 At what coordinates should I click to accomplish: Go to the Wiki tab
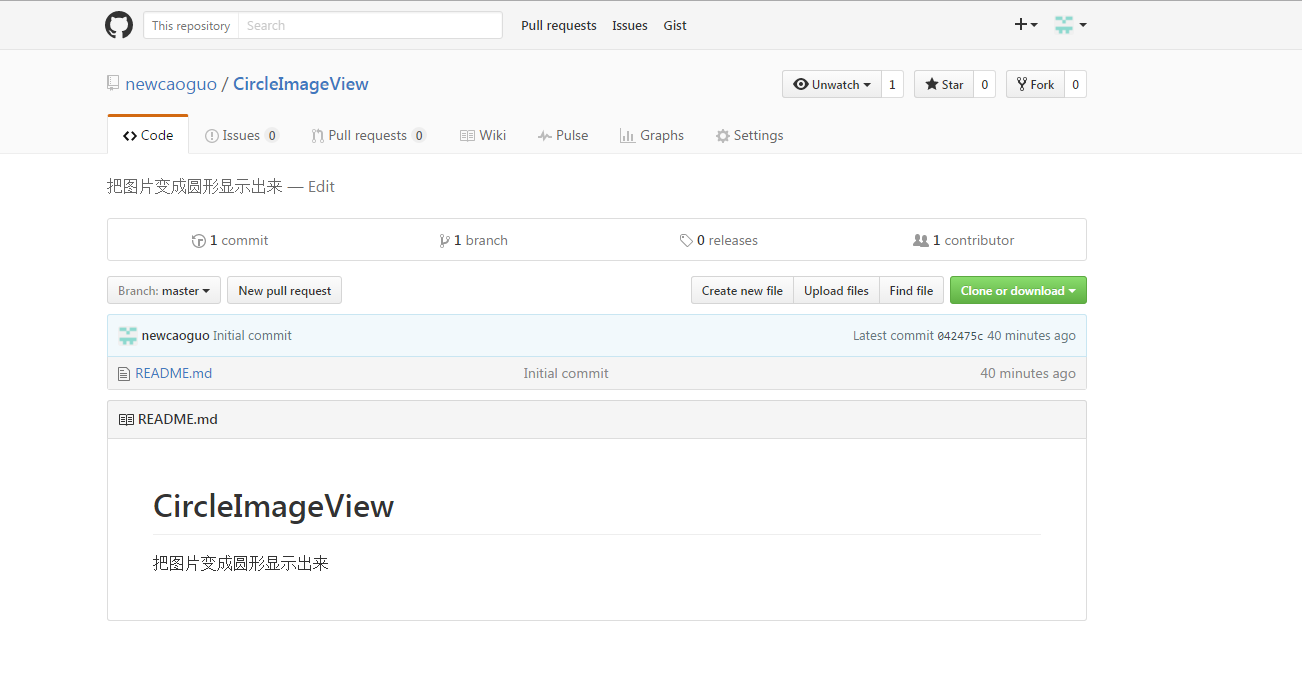(483, 136)
